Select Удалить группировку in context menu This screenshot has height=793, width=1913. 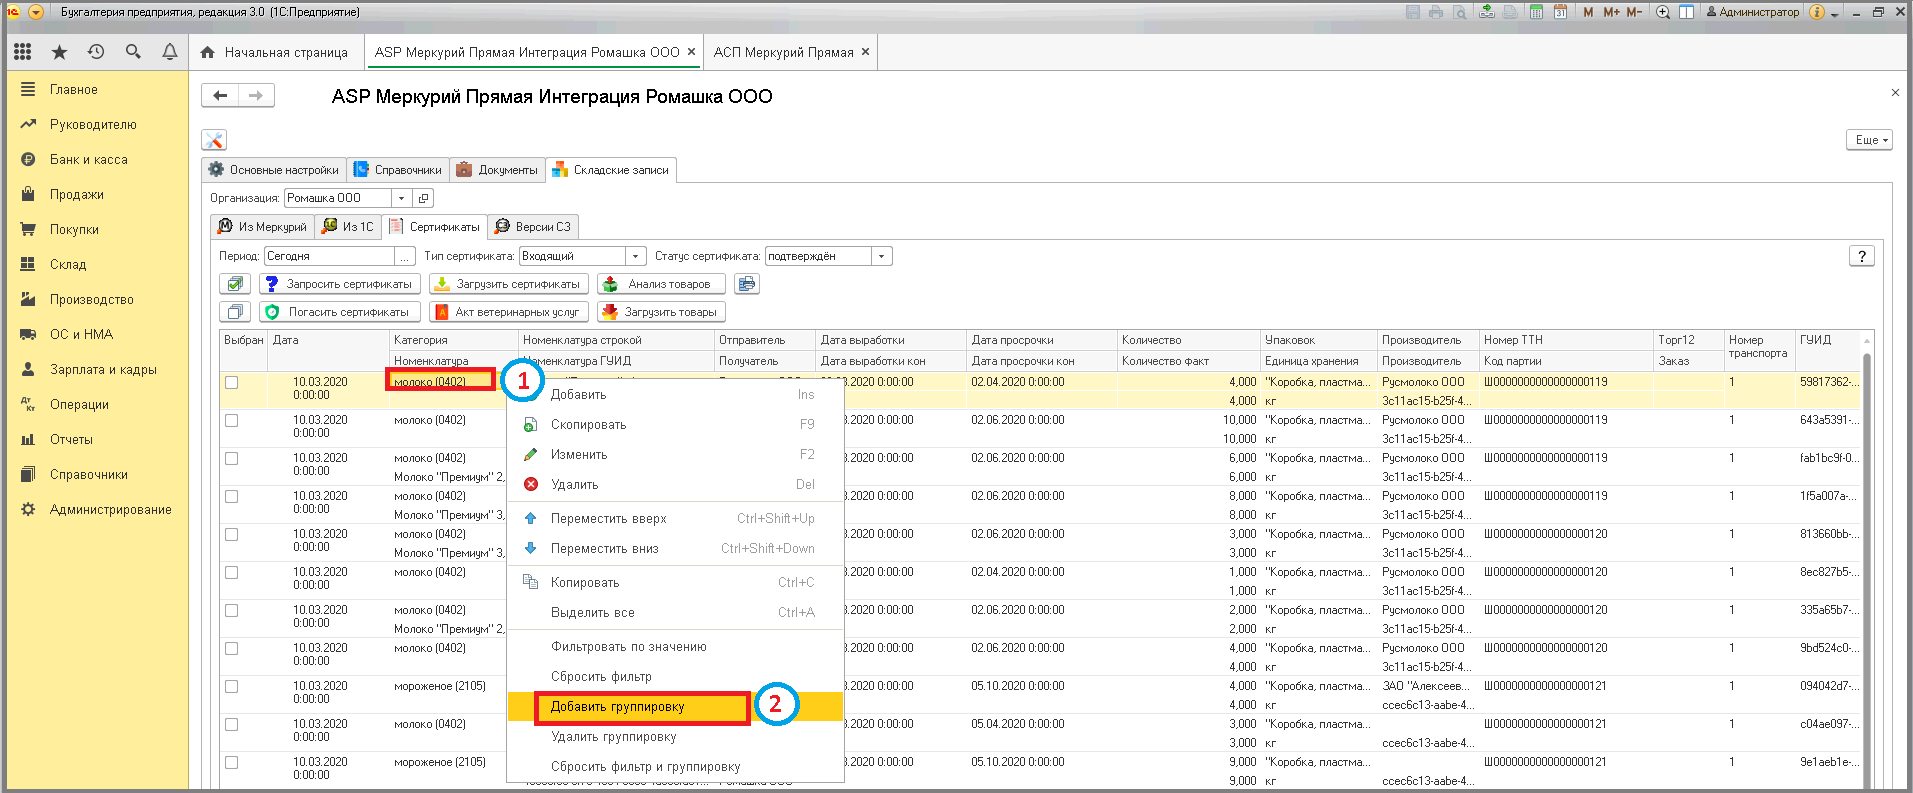pos(677,737)
